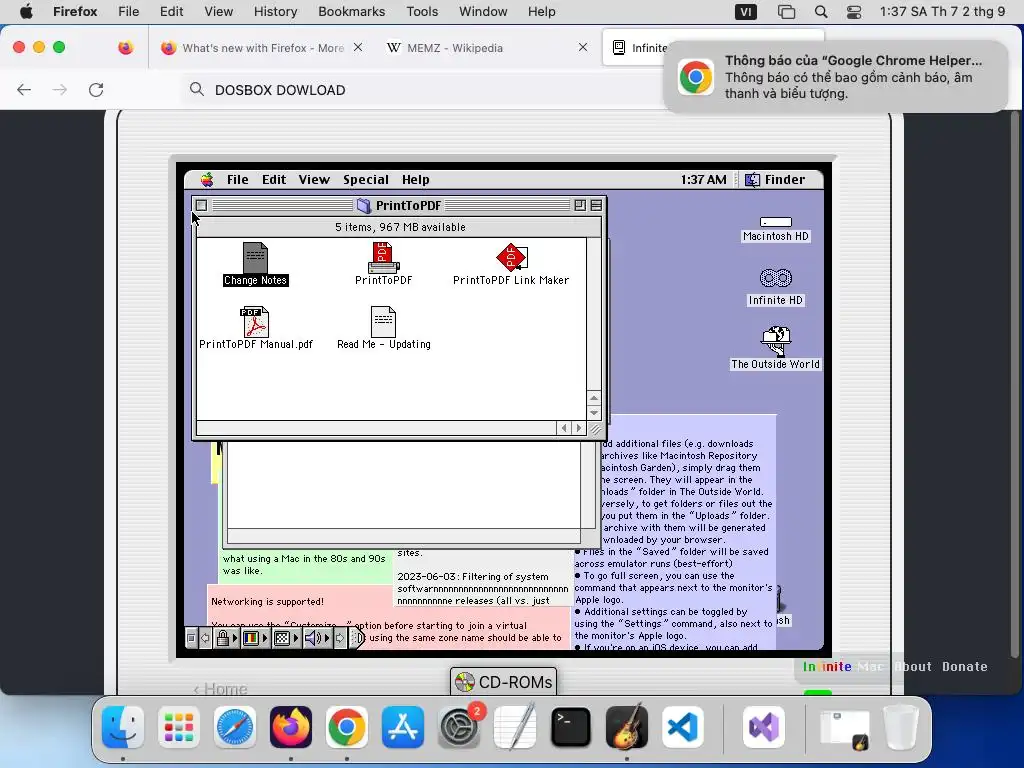Click PrintToPDF window horizontal scroll left arrow

point(564,428)
